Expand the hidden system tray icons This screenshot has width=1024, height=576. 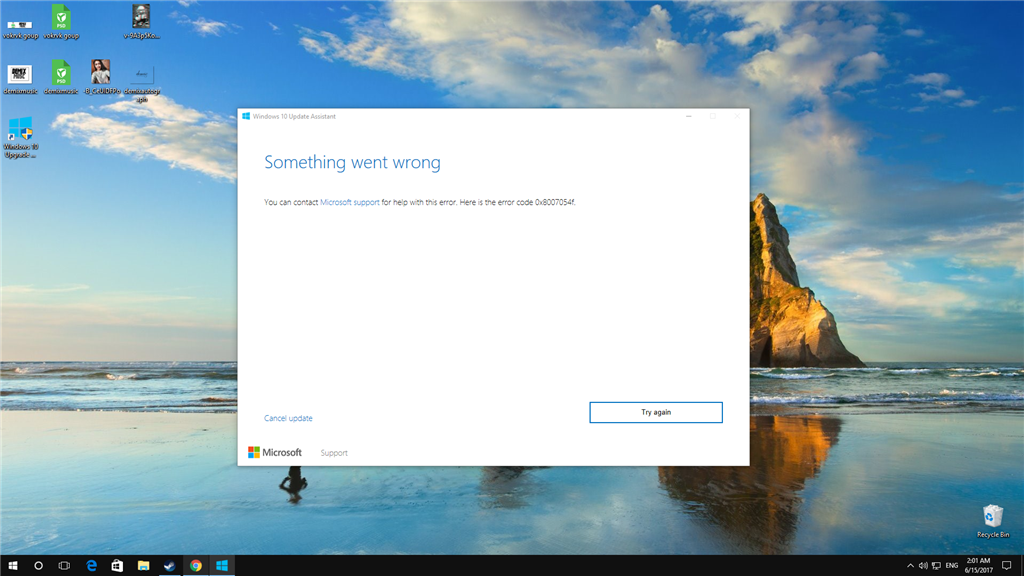[x=910, y=566]
